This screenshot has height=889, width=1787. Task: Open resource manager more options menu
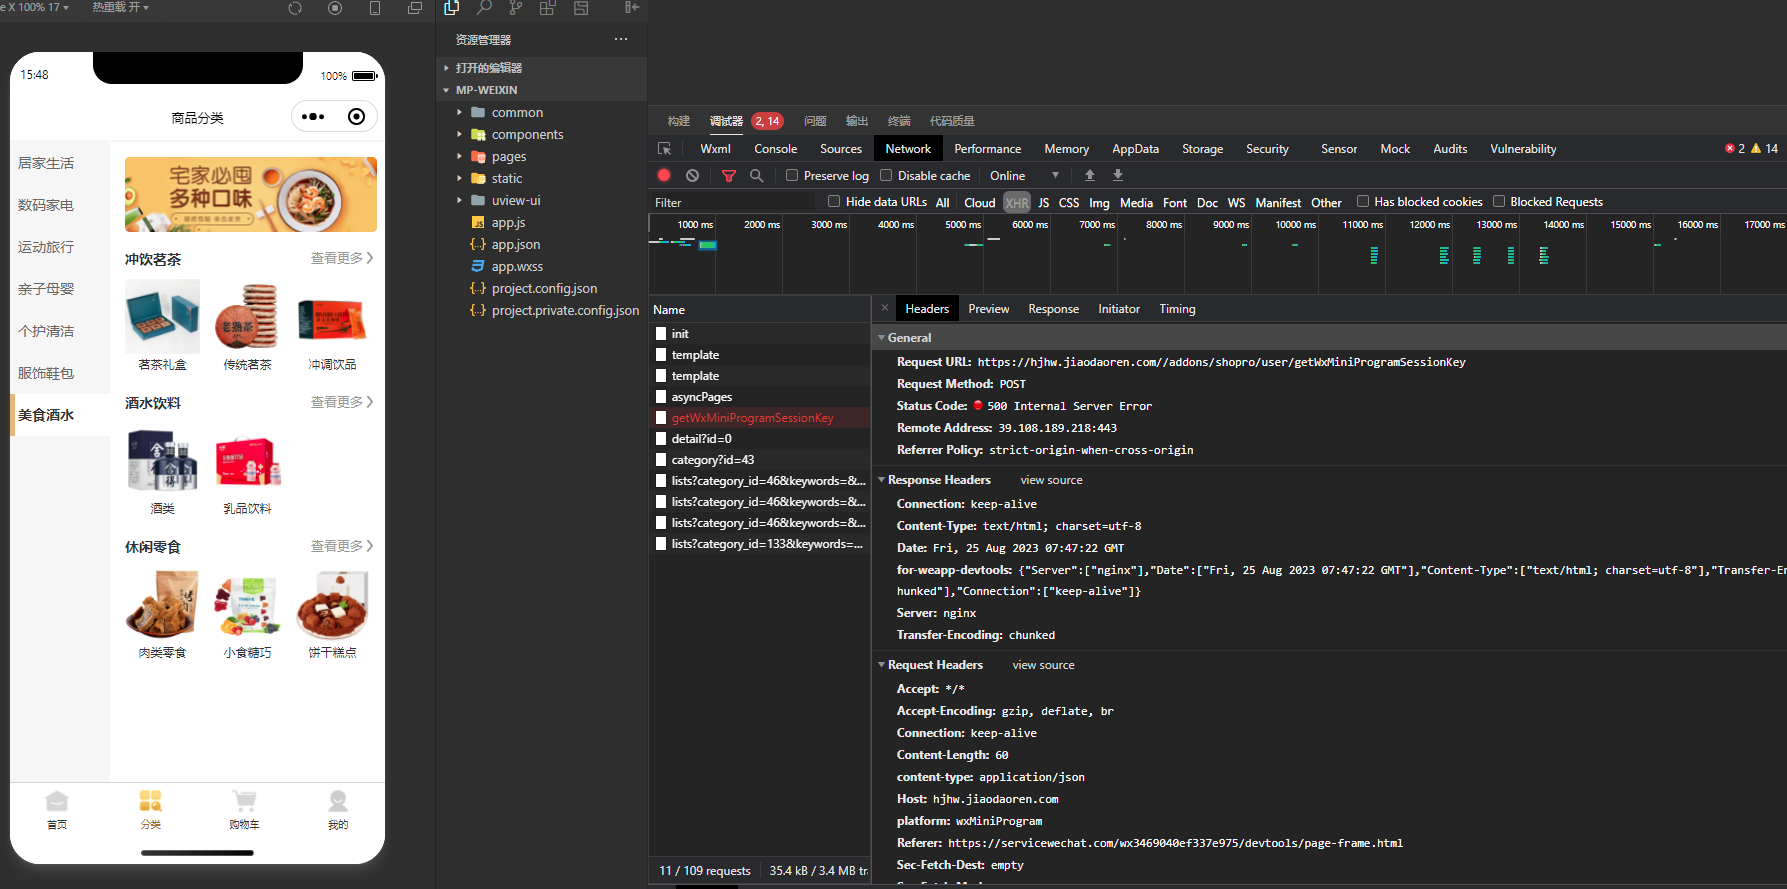(x=621, y=39)
